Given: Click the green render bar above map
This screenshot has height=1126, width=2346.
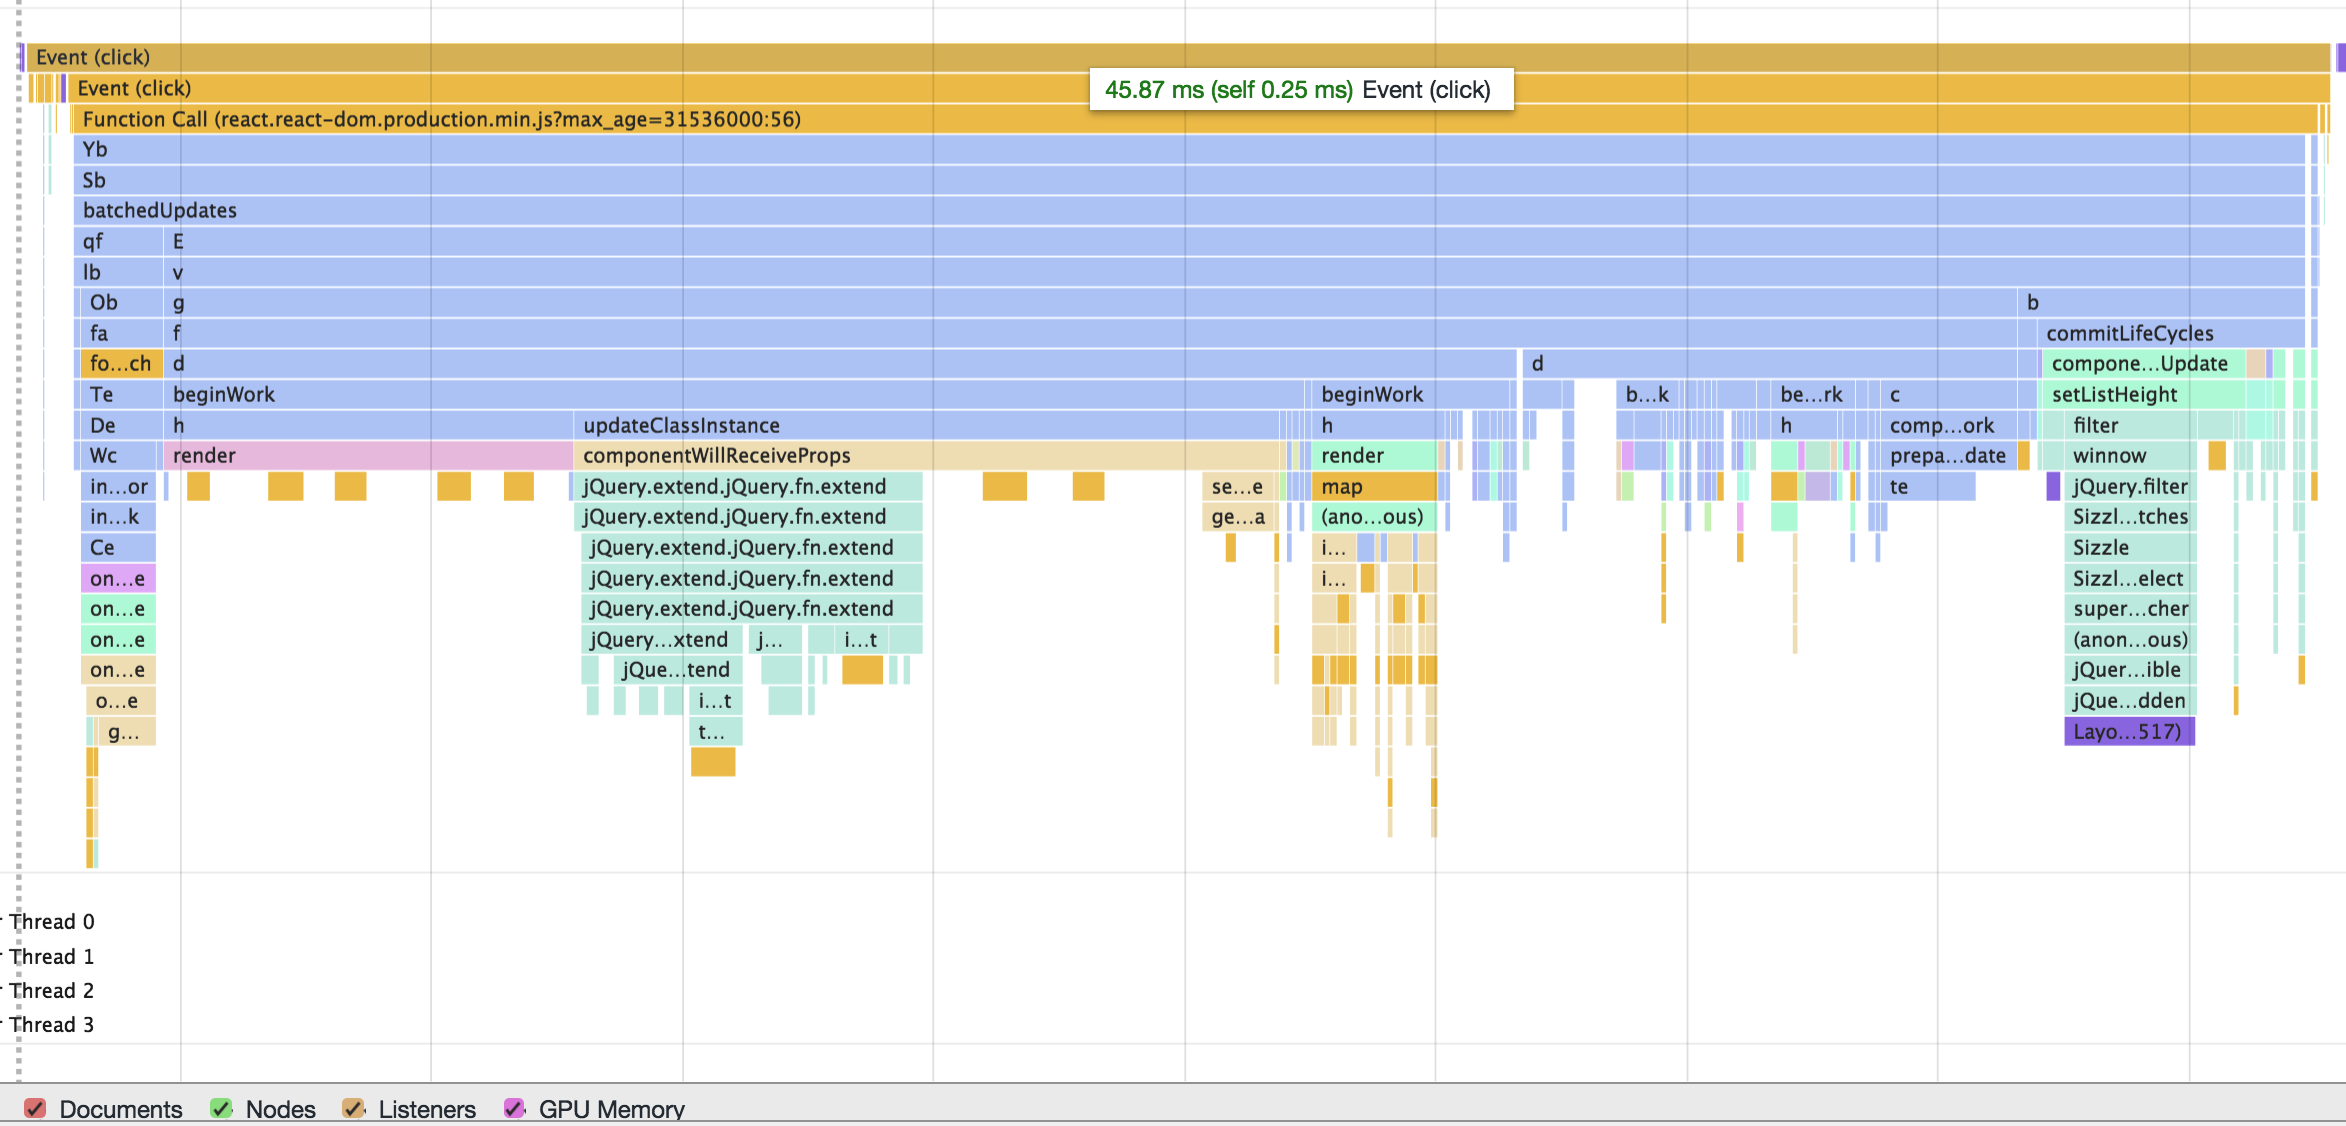Looking at the screenshot, I should pos(1375,455).
